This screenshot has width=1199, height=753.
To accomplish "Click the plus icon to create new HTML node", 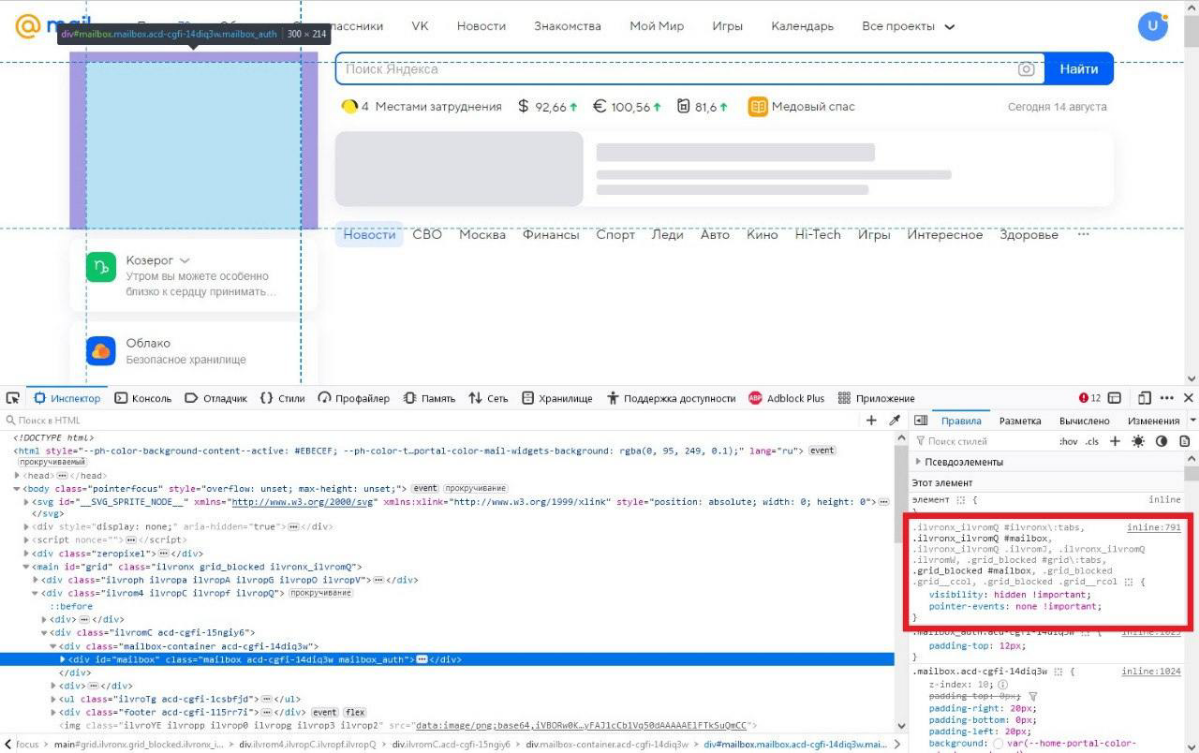I will [x=871, y=420].
